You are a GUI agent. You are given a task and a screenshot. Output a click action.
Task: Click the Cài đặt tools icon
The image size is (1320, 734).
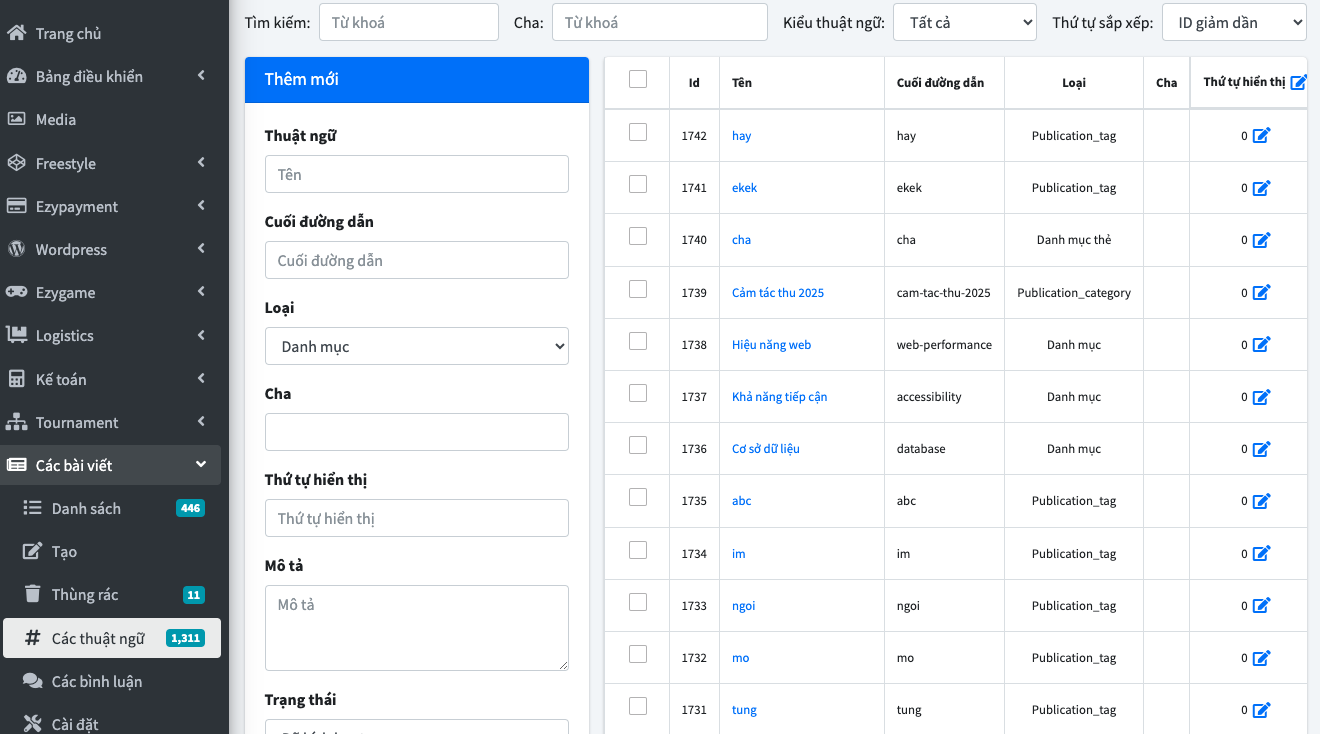[32, 724]
